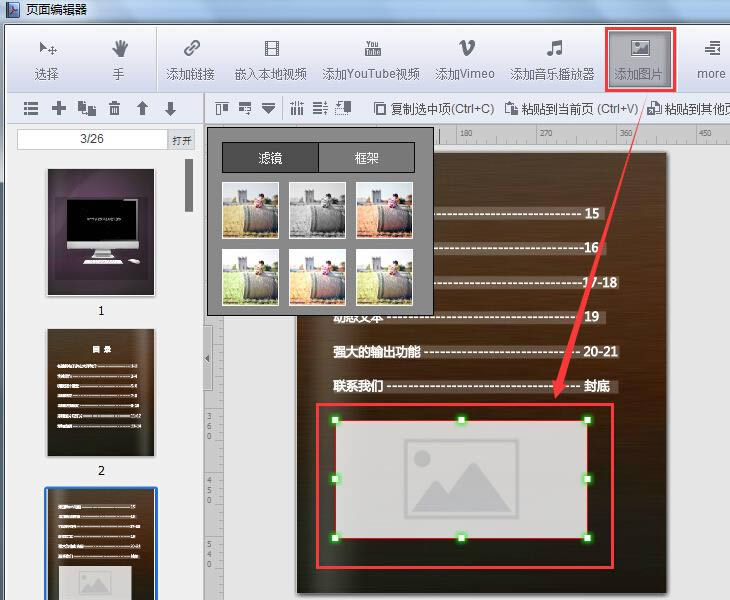Screen dimensions: 730x600
Task: Click the first align toolbar icon
Action: coord(222,108)
